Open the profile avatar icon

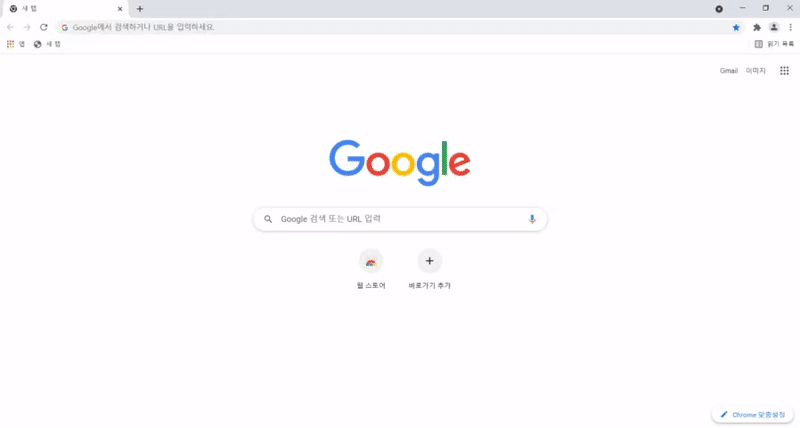[773, 28]
